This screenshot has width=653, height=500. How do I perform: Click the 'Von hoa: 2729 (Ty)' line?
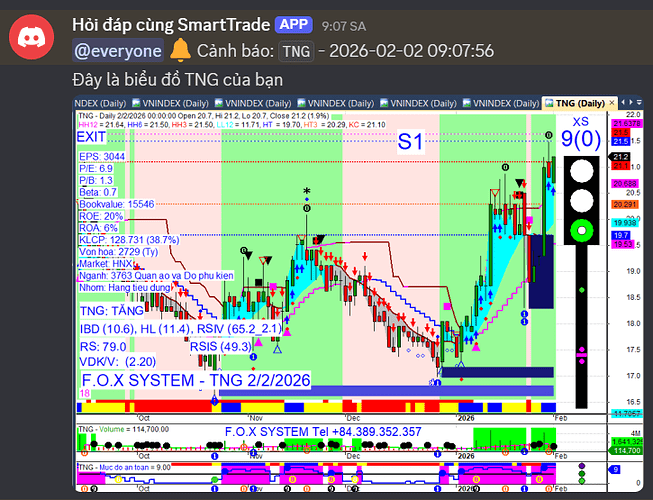(119, 252)
